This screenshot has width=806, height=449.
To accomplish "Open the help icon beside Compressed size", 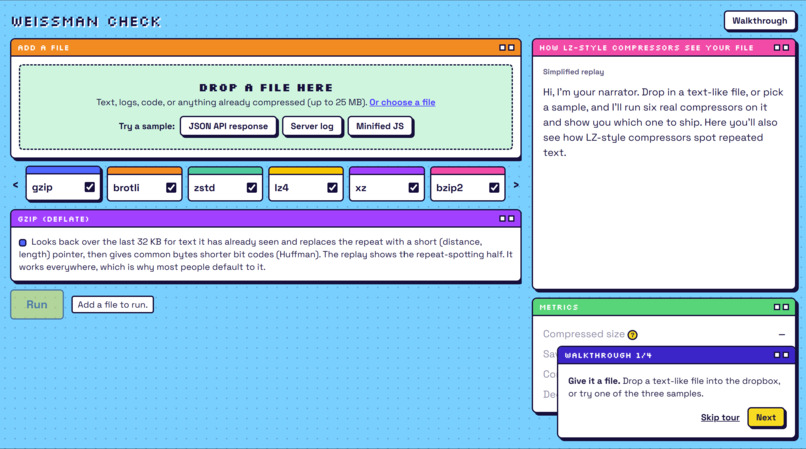I will click(x=632, y=335).
